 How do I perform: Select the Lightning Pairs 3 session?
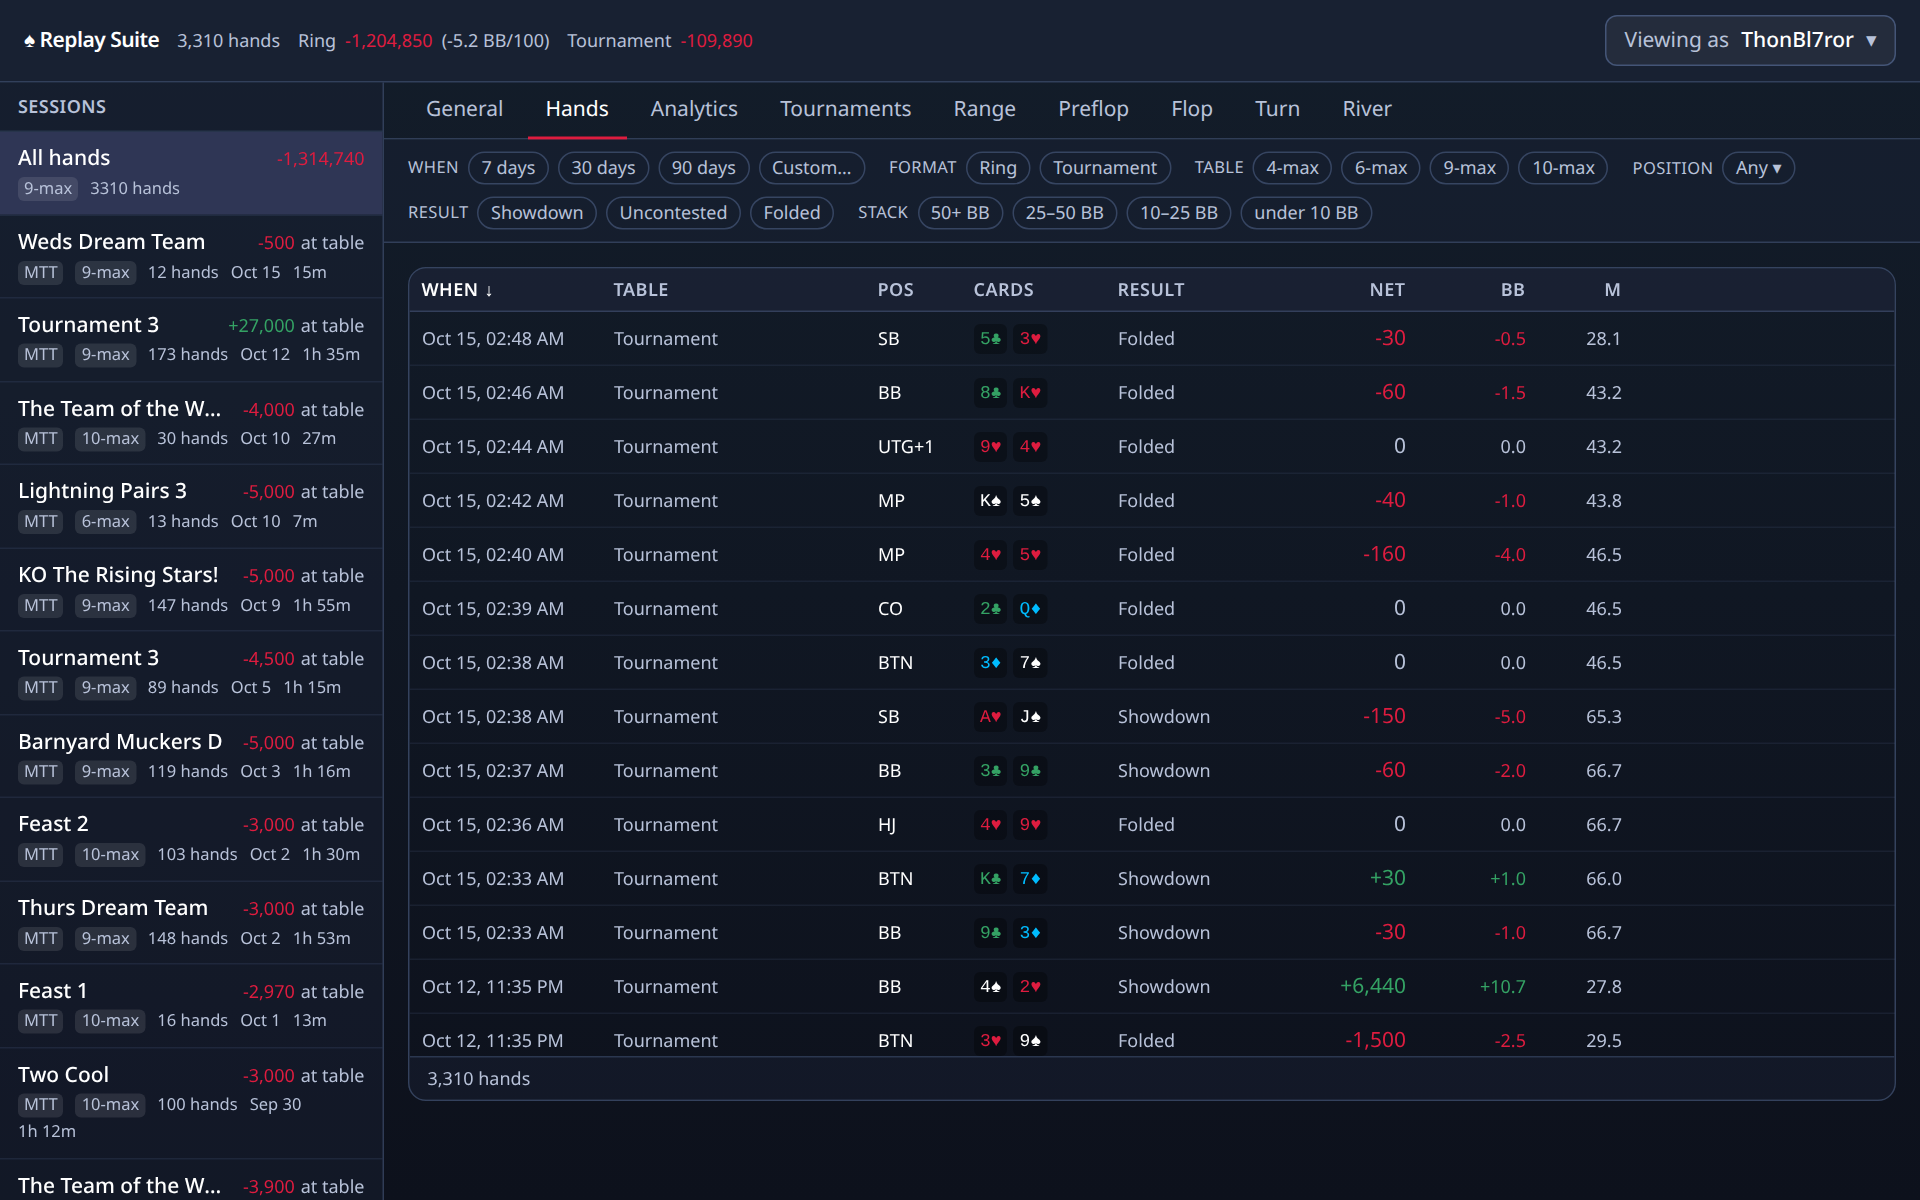(x=191, y=506)
